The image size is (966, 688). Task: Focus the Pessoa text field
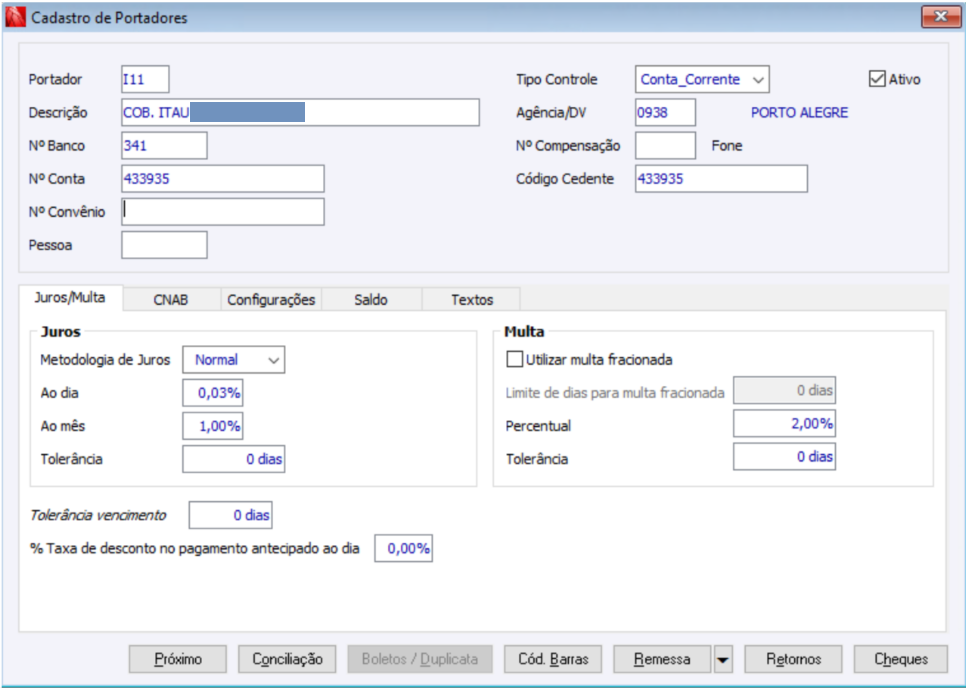click(x=164, y=245)
